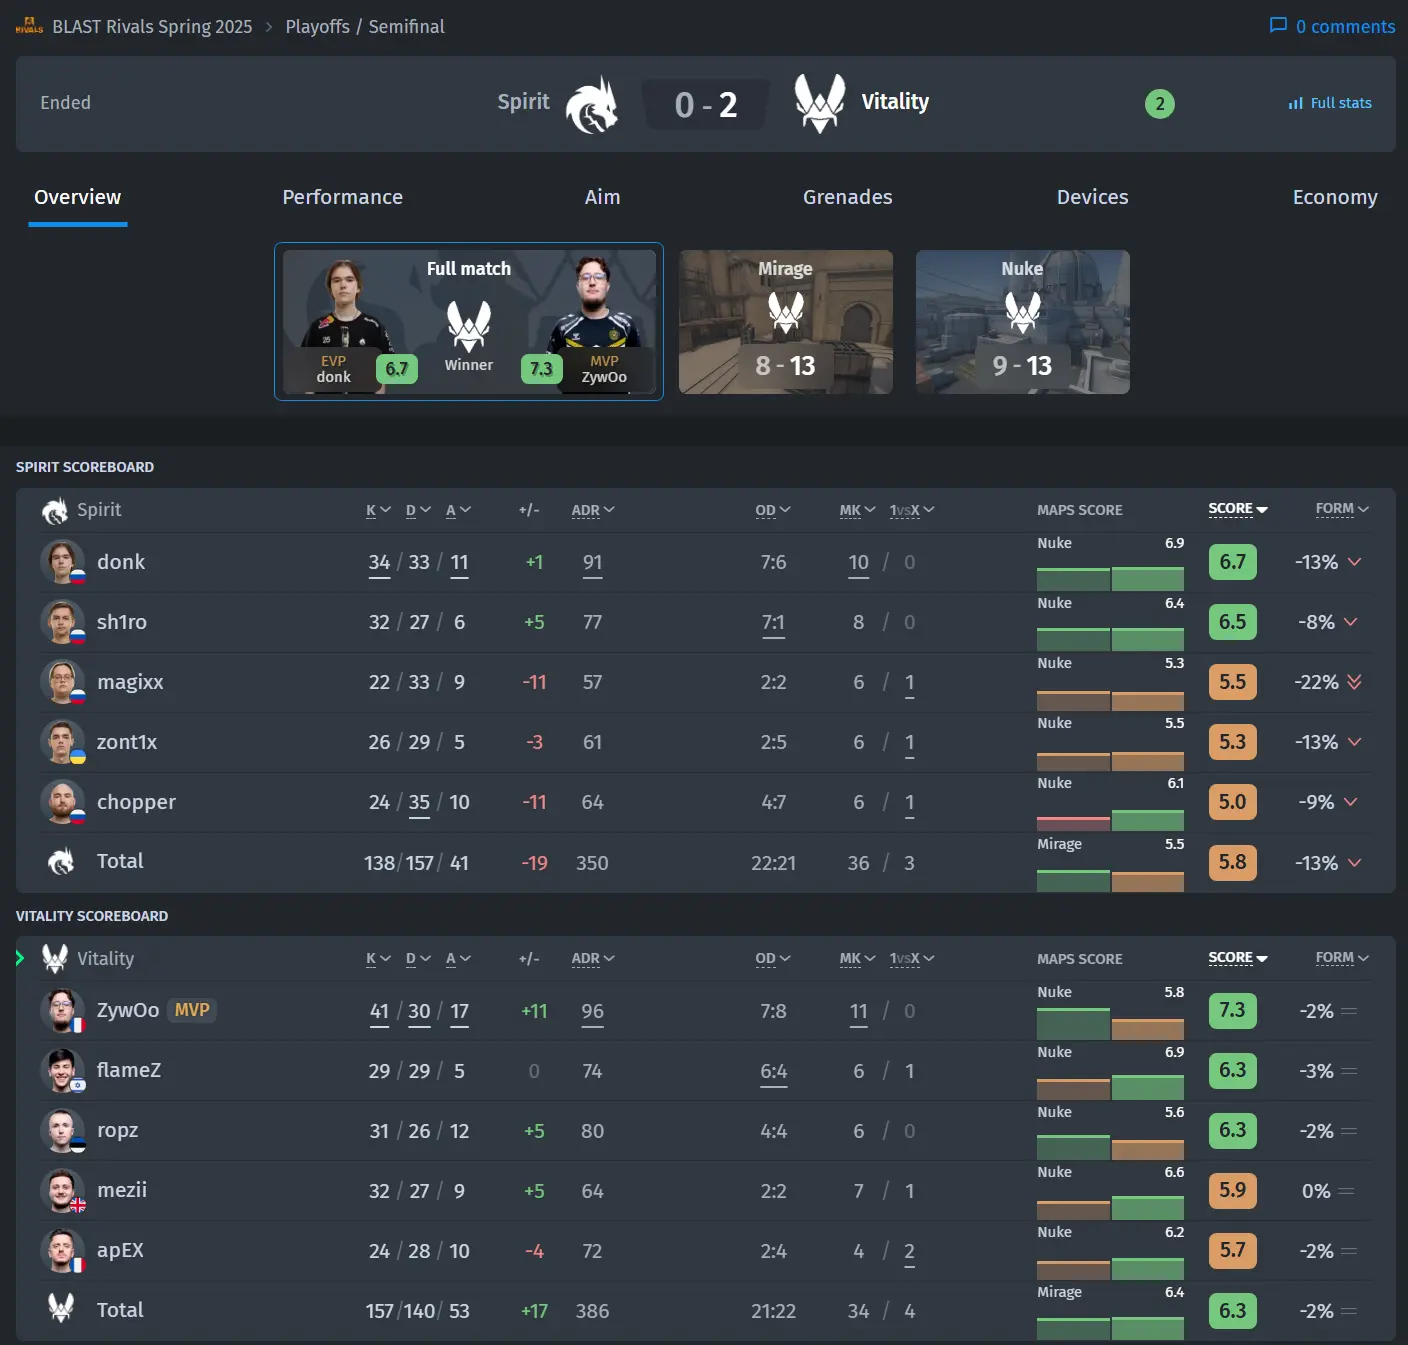1408x1345 pixels.
Task: Open the Economy tab
Action: [x=1334, y=197]
